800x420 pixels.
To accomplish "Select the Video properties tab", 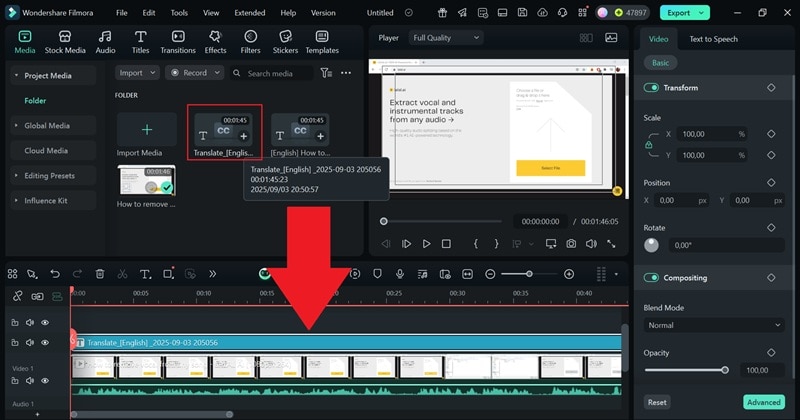I will [x=658, y=39].
